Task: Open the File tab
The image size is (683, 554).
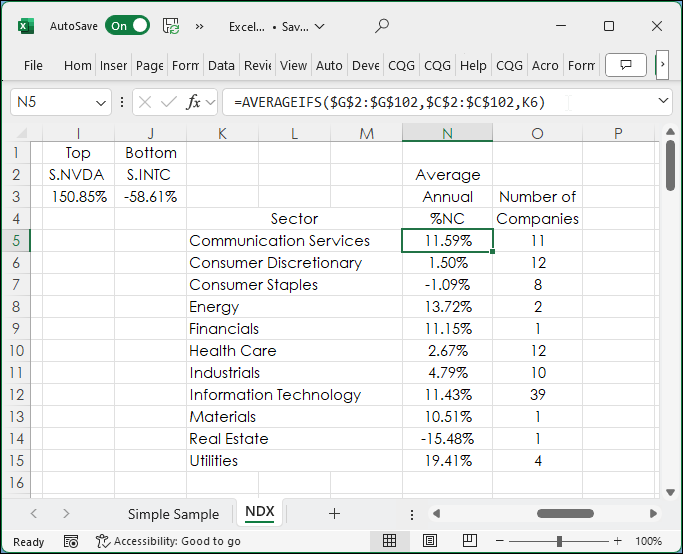Action: [33, 65]
